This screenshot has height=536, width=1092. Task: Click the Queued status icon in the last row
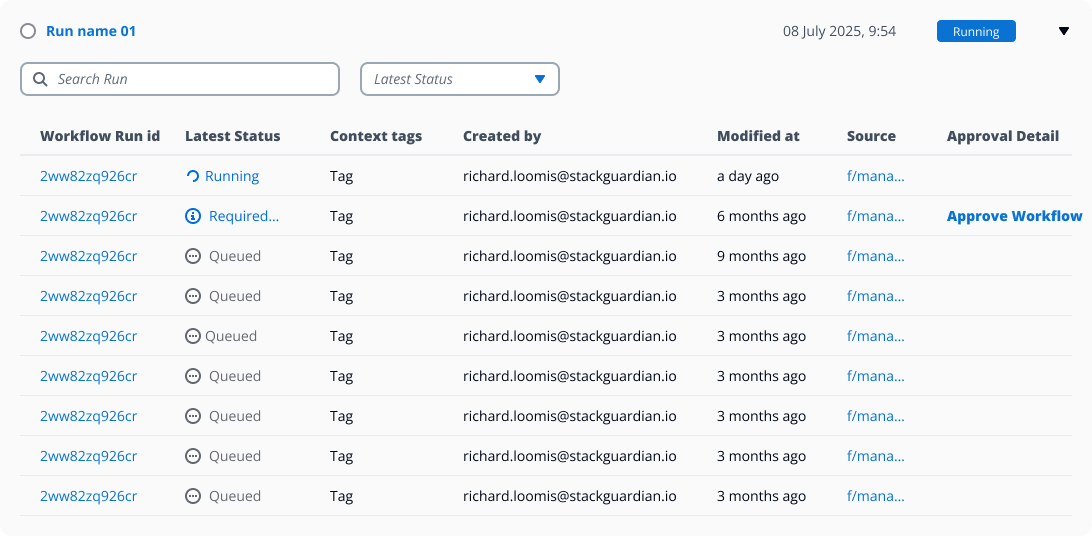(193, 496)
